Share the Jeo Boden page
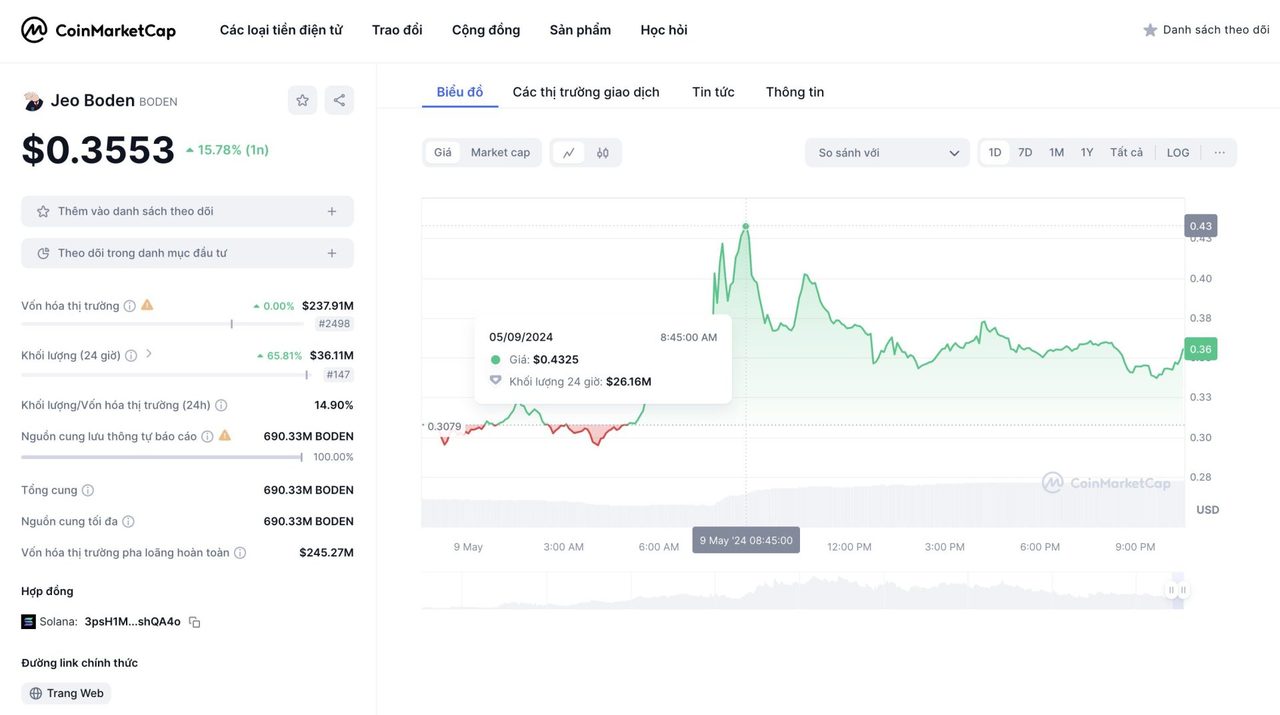 (339, 100)
